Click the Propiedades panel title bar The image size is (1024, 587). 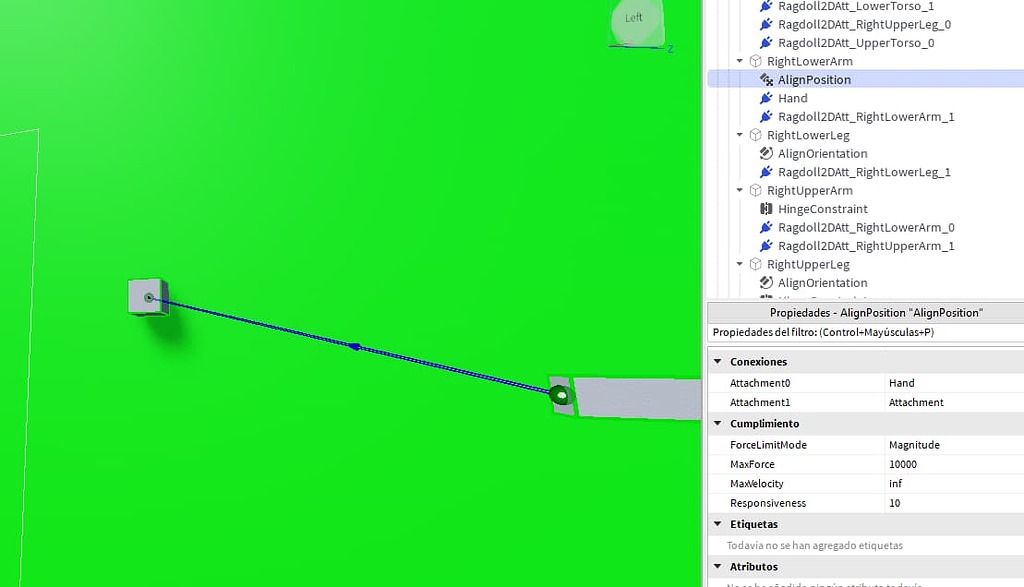point(866,313)
